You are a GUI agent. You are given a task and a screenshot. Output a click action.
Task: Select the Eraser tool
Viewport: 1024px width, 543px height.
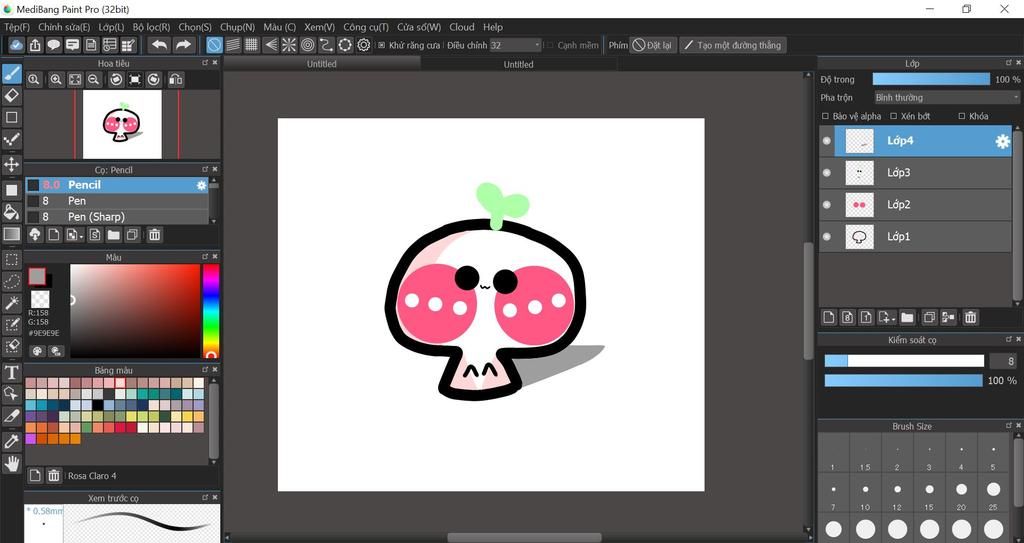(x=12, y=96)
